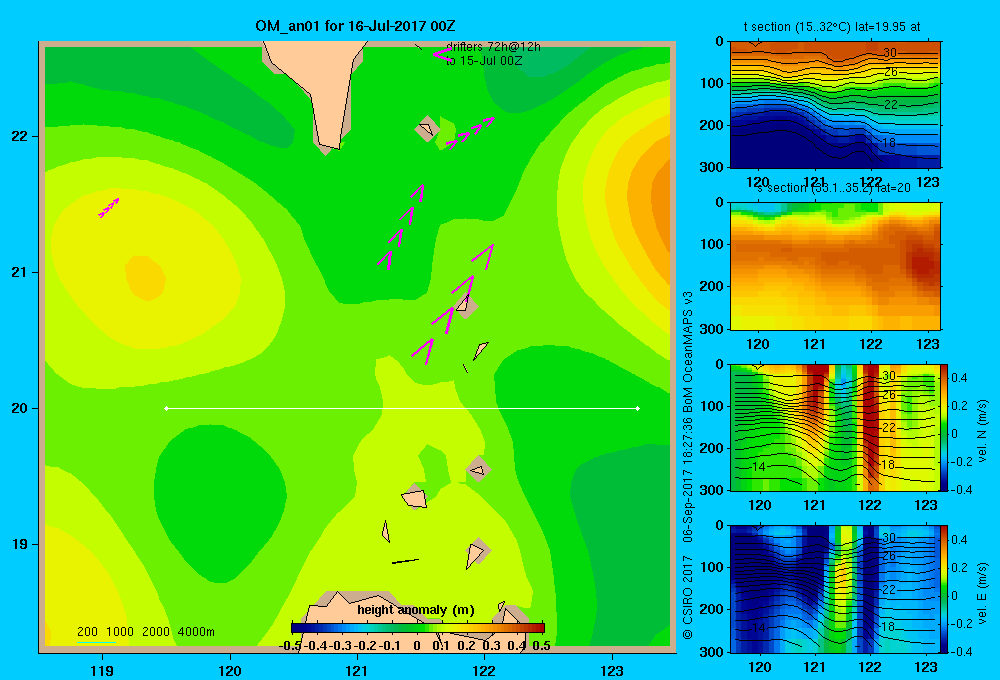The image size is (1000, 680).
Task: Click the "drifters 72h@12h" legend text
Action: [493, 47]
